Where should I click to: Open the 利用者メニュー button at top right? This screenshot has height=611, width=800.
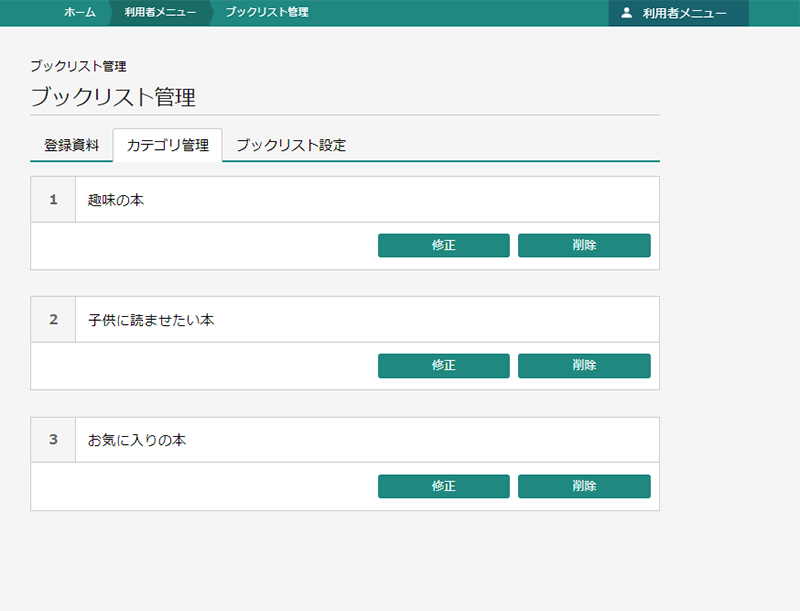pos(679,13)
